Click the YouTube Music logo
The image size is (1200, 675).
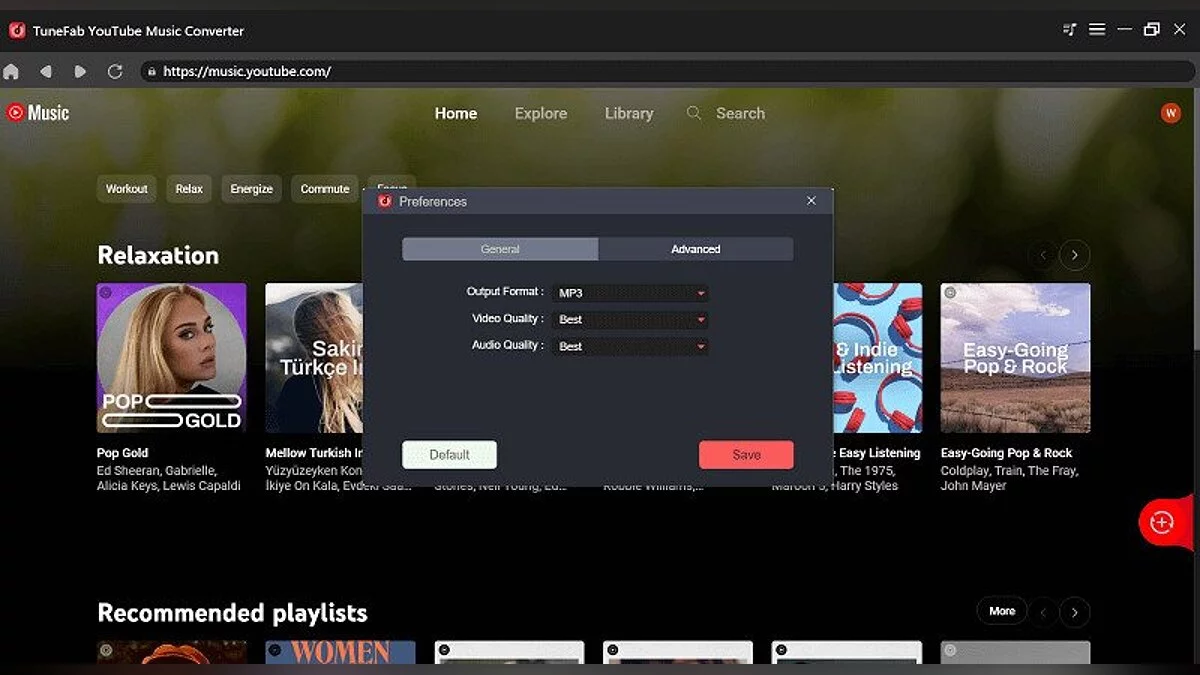38,113
